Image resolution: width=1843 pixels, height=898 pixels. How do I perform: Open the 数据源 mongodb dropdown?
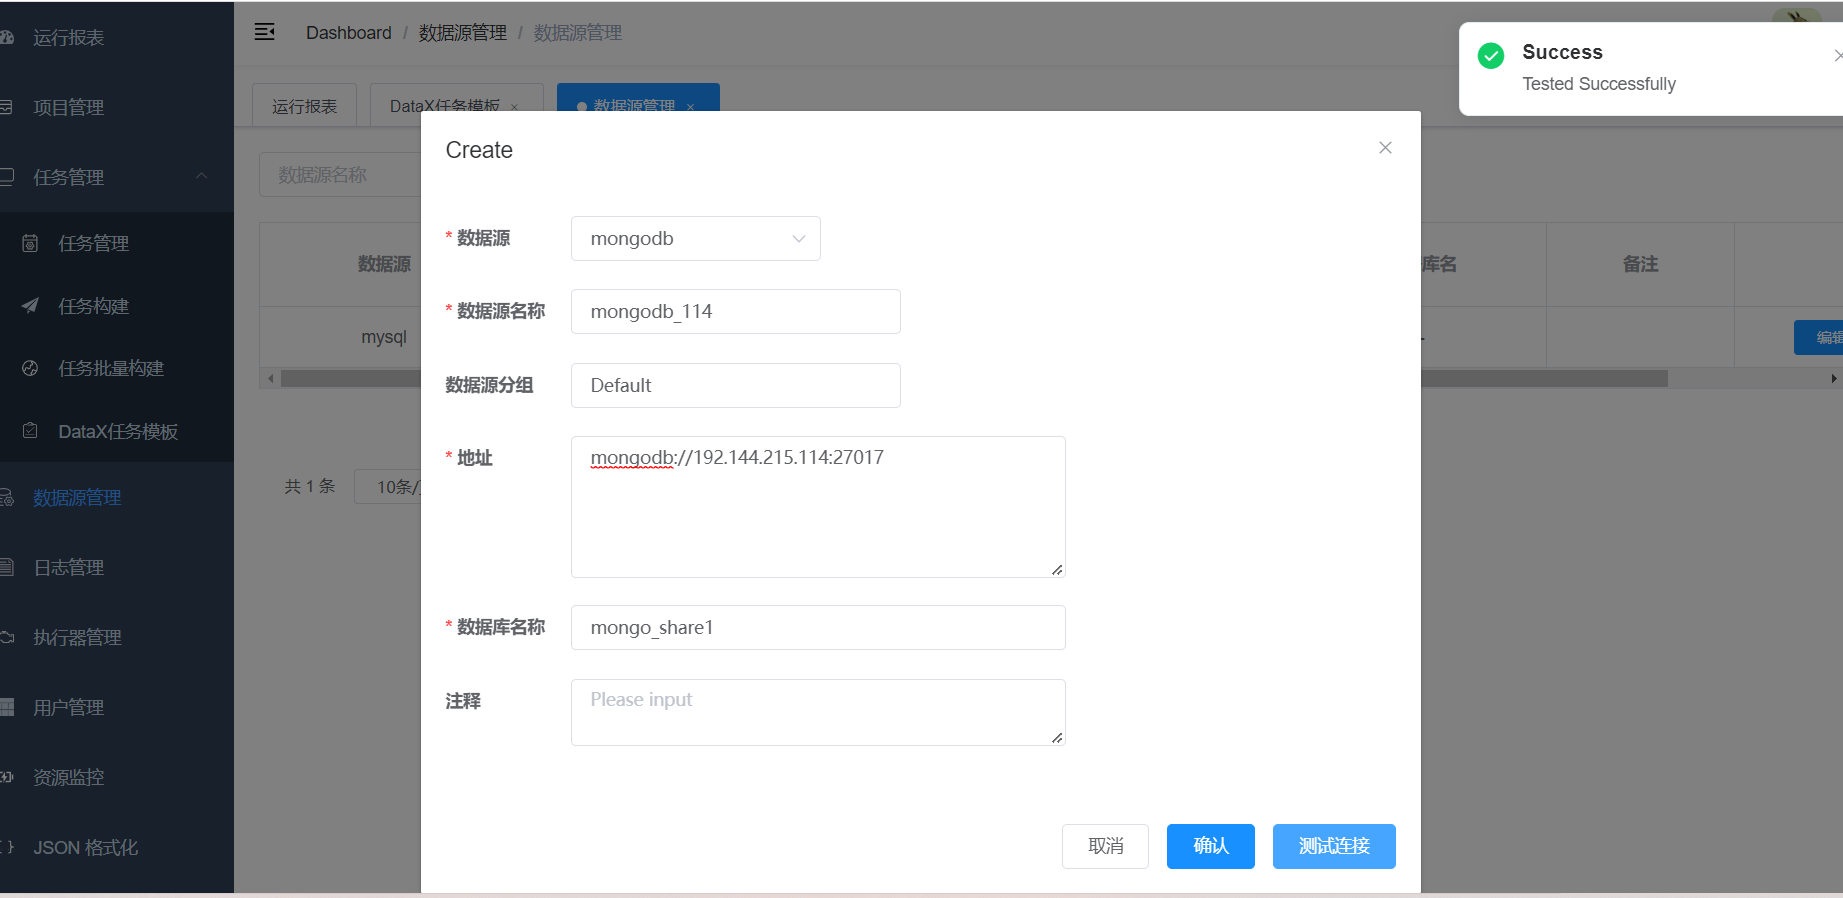(696, 239)
